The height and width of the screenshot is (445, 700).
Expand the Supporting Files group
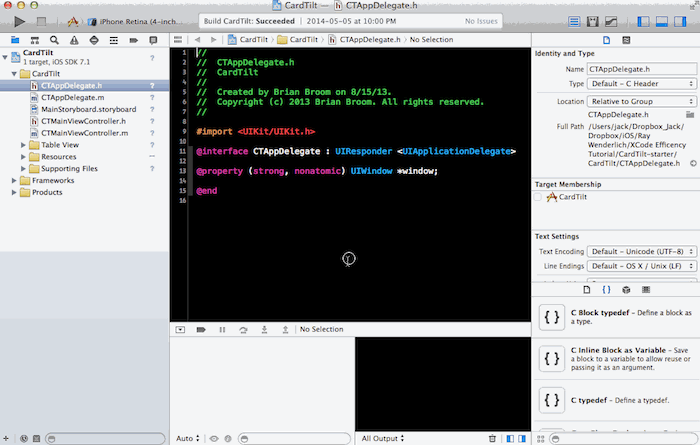(23, 168)
